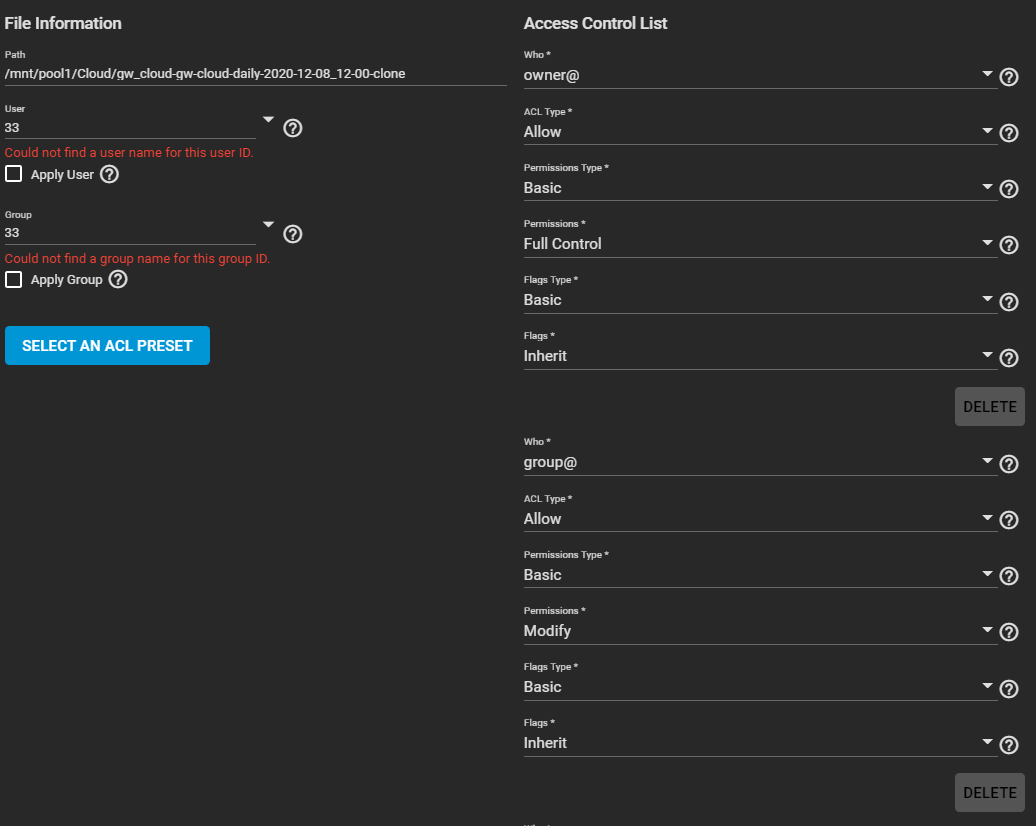Expand the User dropdown arrow

click(x=268, y=120)
